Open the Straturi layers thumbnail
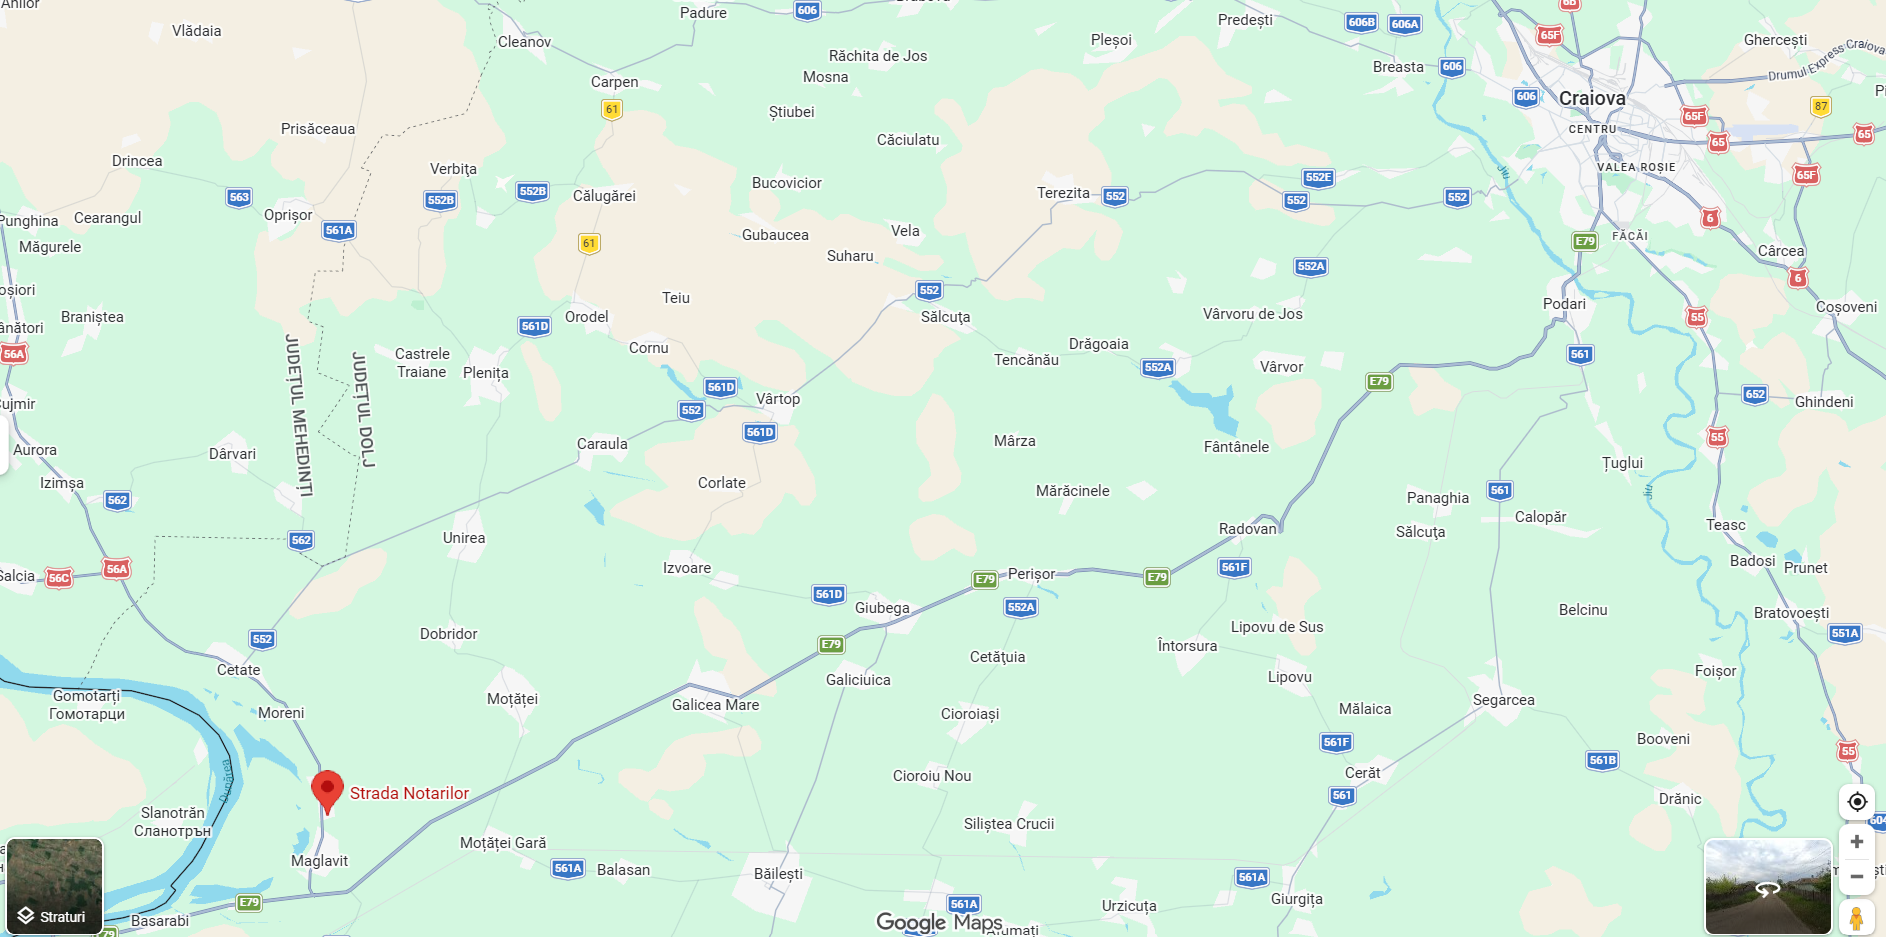Screen dimensions: 1886x937 [55, 886]
